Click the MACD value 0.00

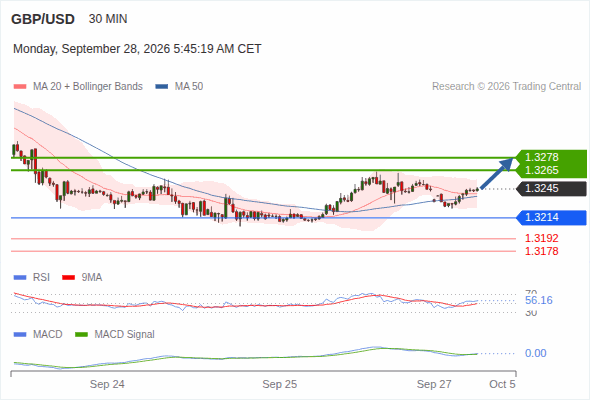point(536,353)
